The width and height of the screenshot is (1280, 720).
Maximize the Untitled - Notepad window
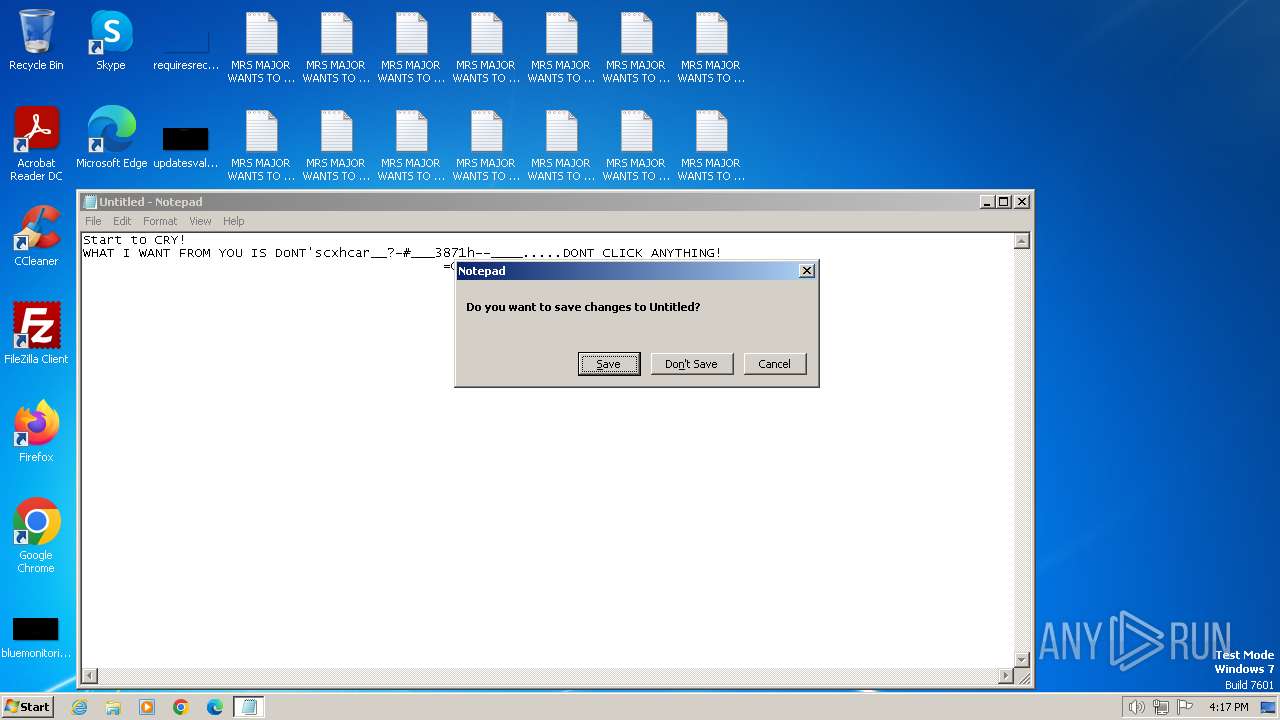(1004, 201)
